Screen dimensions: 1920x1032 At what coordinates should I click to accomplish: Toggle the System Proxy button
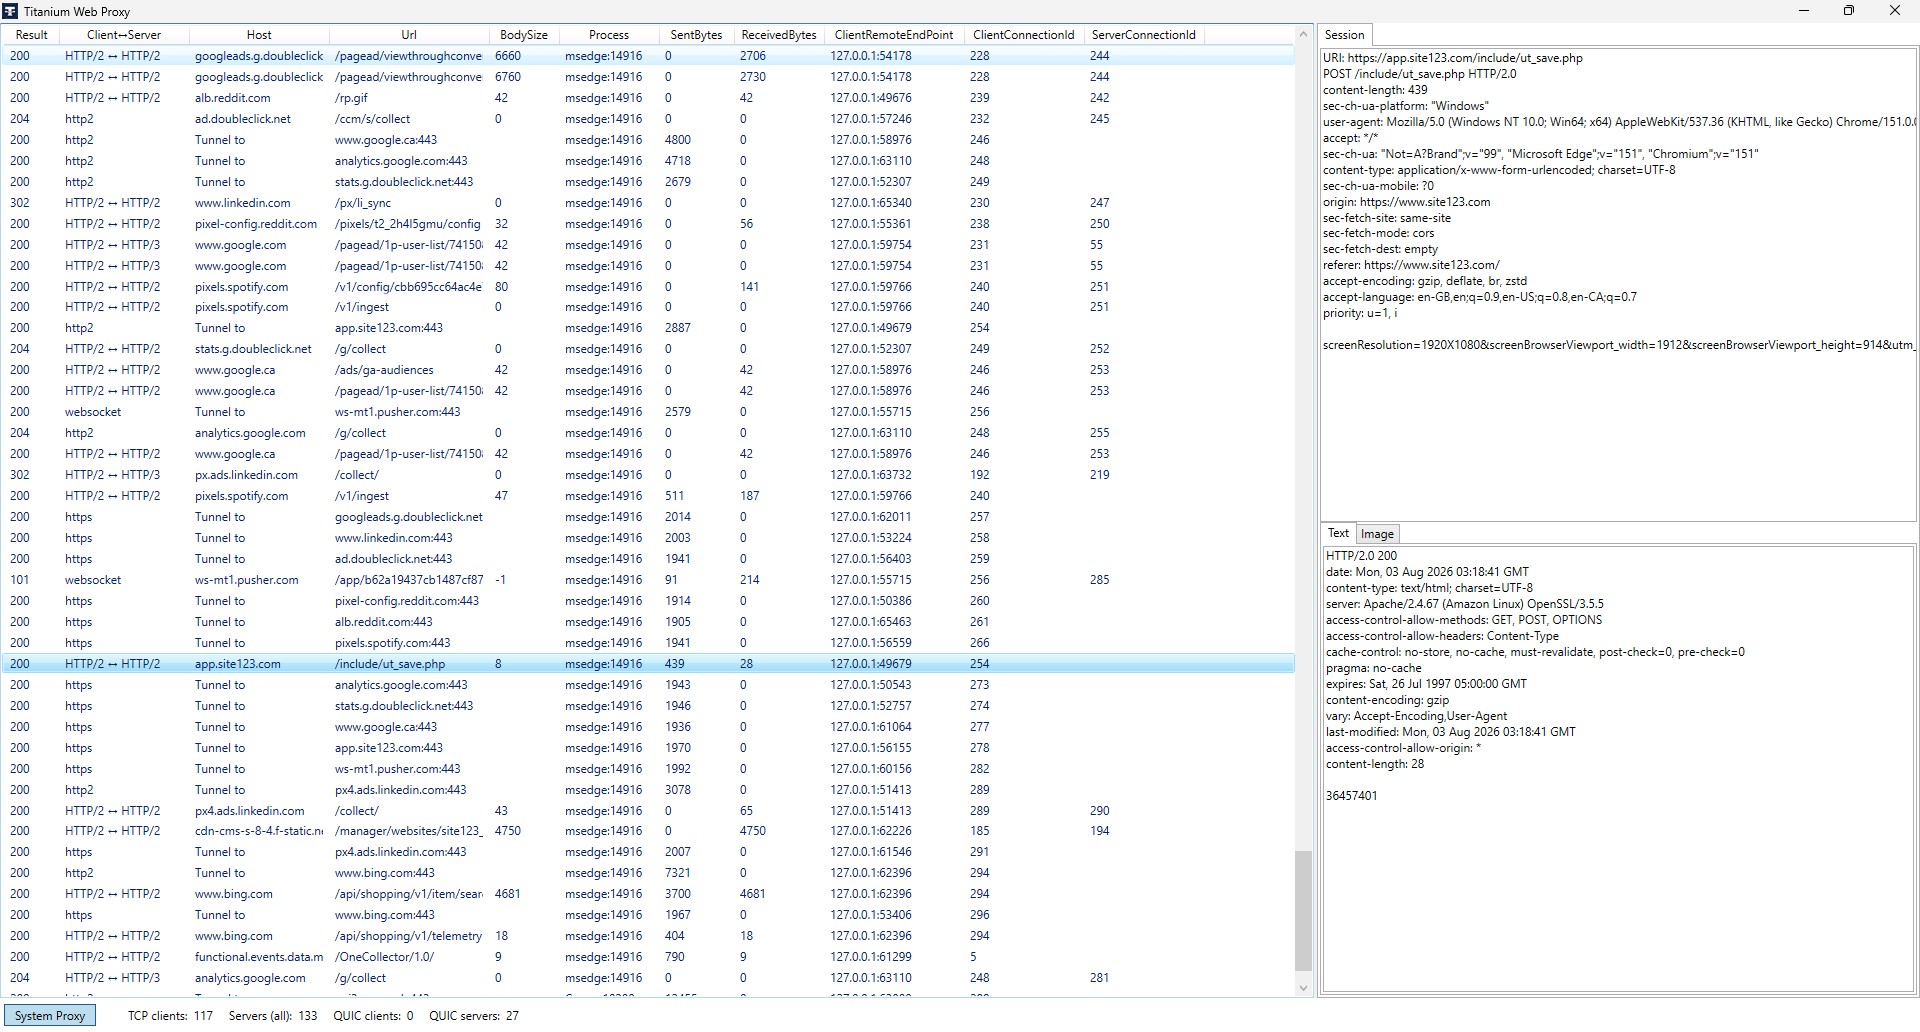click(50, 1016)
